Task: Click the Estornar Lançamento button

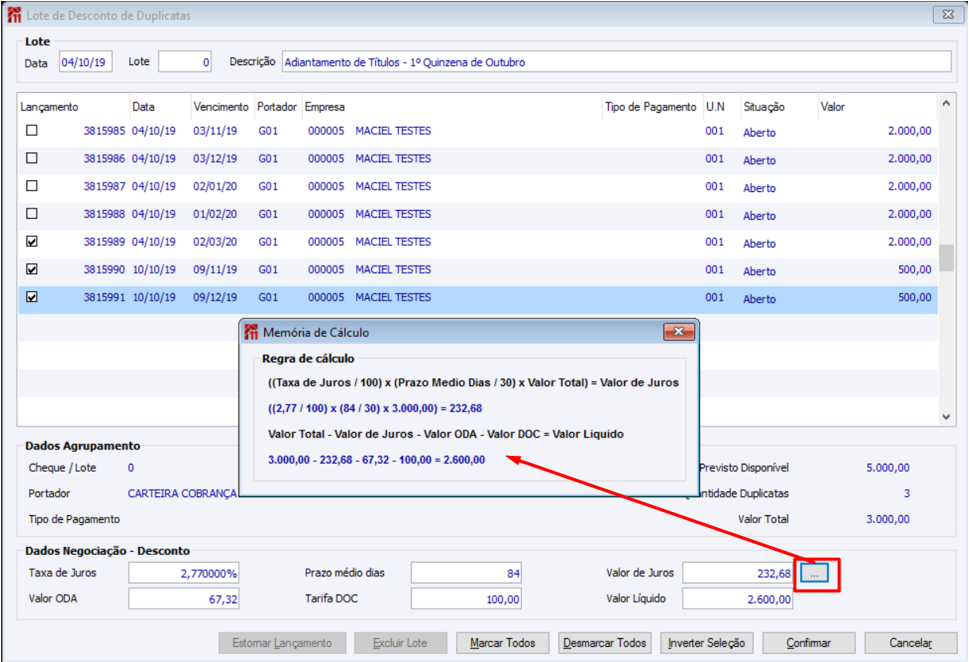Action: [x=282, y=643]
